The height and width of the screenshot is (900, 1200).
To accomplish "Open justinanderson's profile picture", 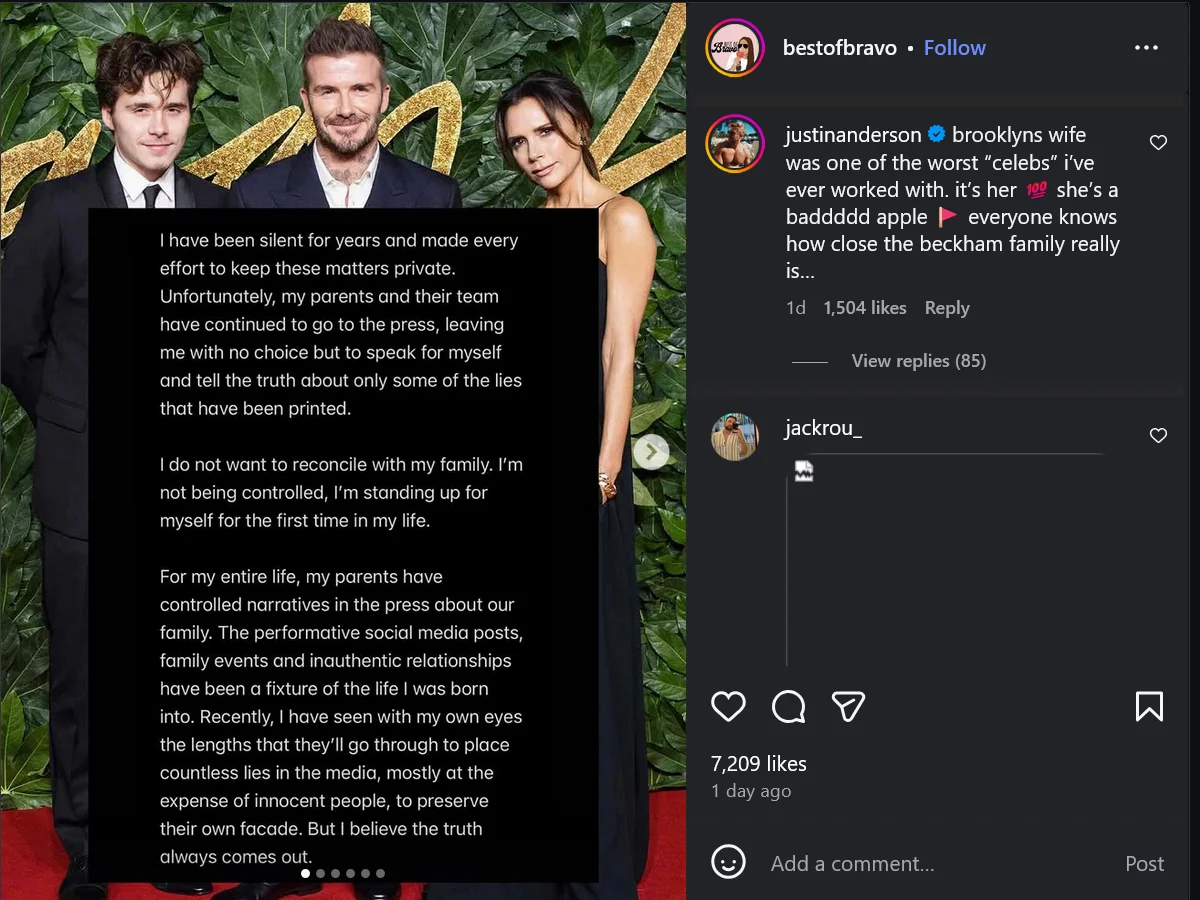I will pos(737,144).
